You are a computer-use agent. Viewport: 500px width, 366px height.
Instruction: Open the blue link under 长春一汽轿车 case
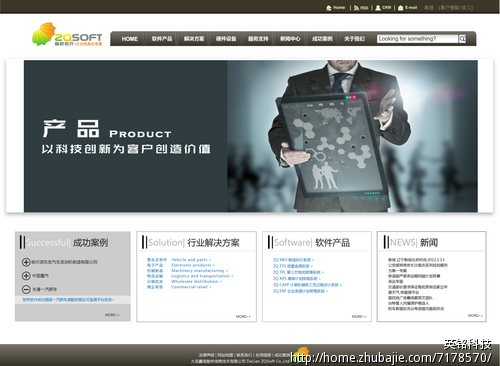pos(68,300)
